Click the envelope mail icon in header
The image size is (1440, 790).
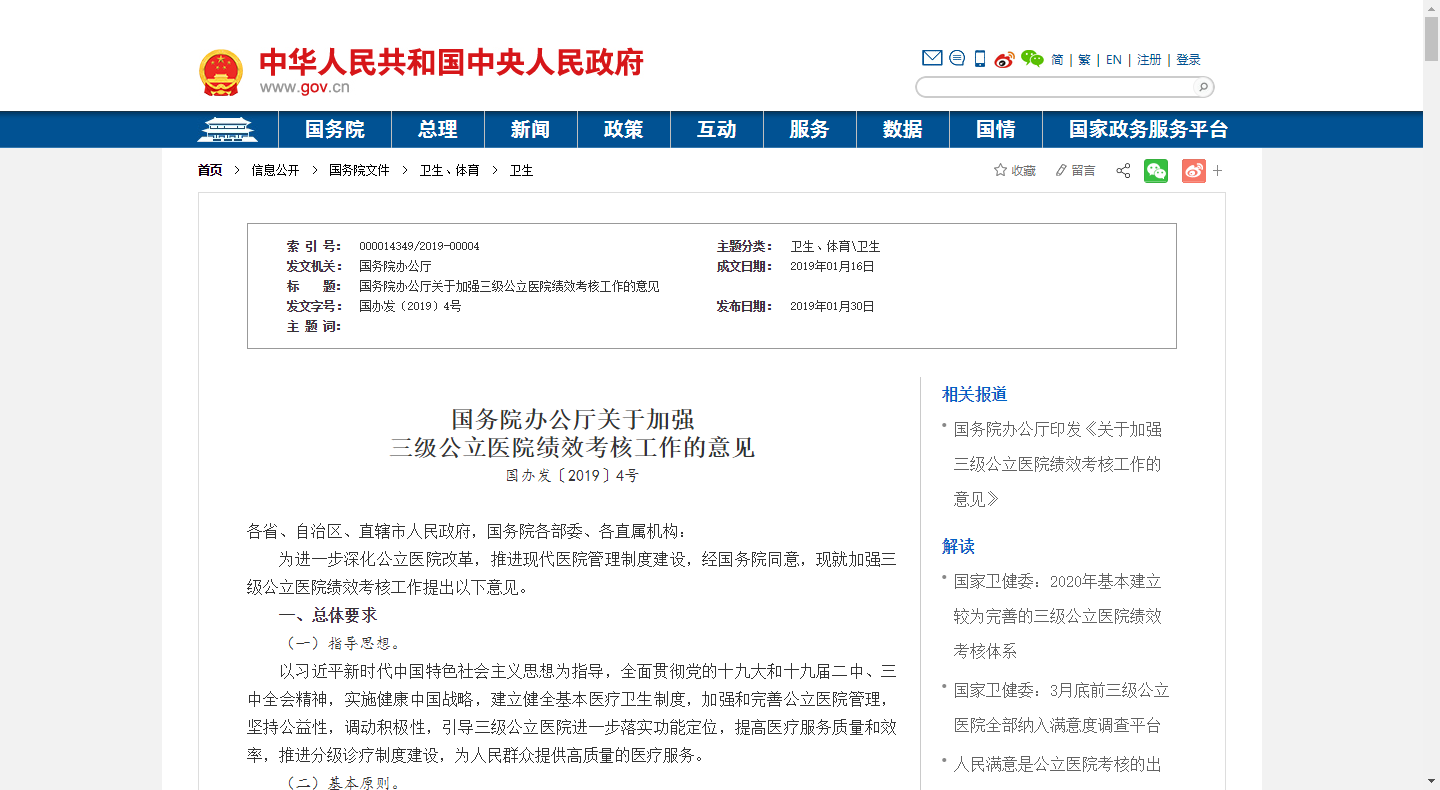932,58
